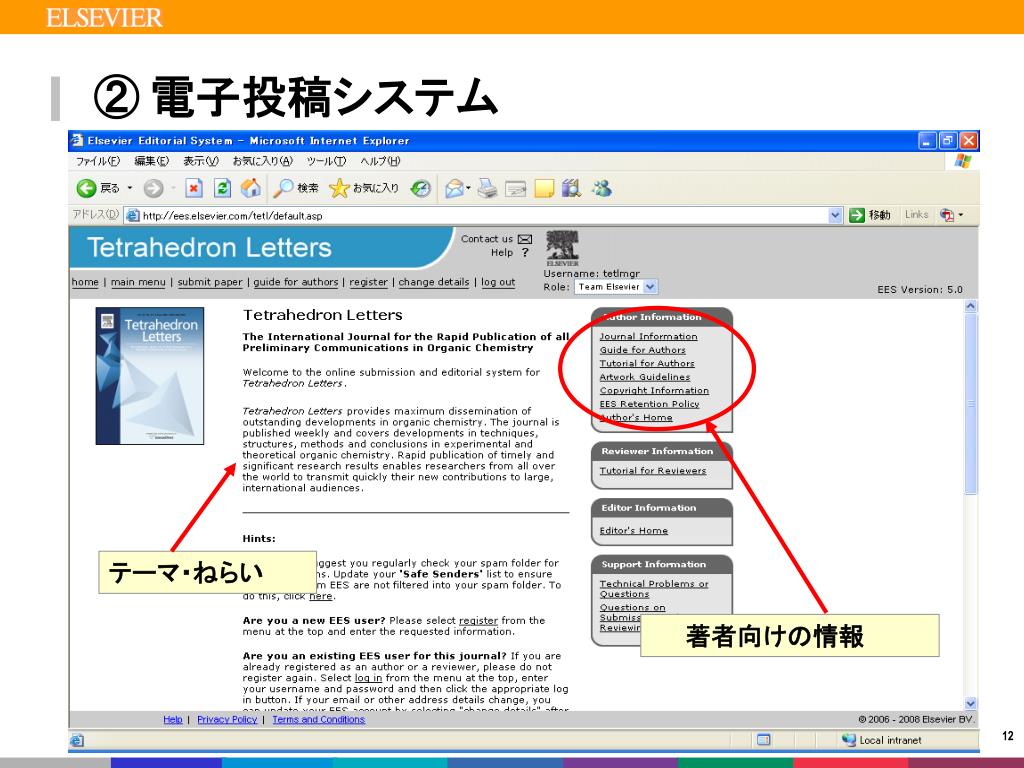The width and height of the screenshot is (1024, 768).
Task: Click the Help footer link
Action: click(172, 719)
